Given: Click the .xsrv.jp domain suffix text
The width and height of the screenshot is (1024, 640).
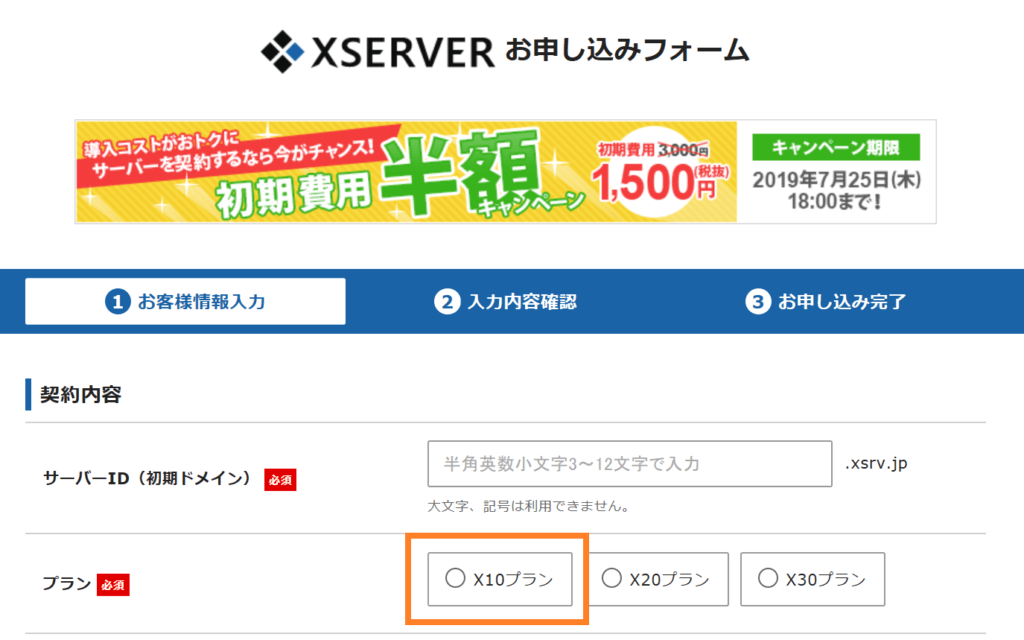Looking at the screenshot, I should click(x=876, y=464).
